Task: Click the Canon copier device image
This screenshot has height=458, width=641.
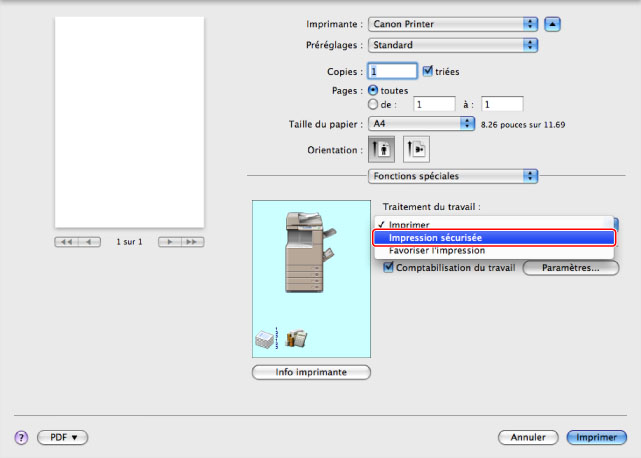Action: click(301, 252)
